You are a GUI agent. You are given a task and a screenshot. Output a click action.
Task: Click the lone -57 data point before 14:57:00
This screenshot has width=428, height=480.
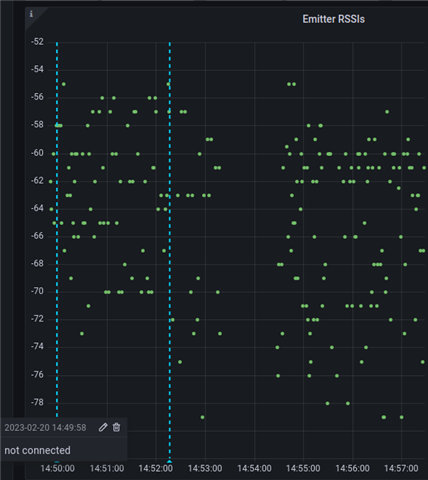(x=387, y=112)
